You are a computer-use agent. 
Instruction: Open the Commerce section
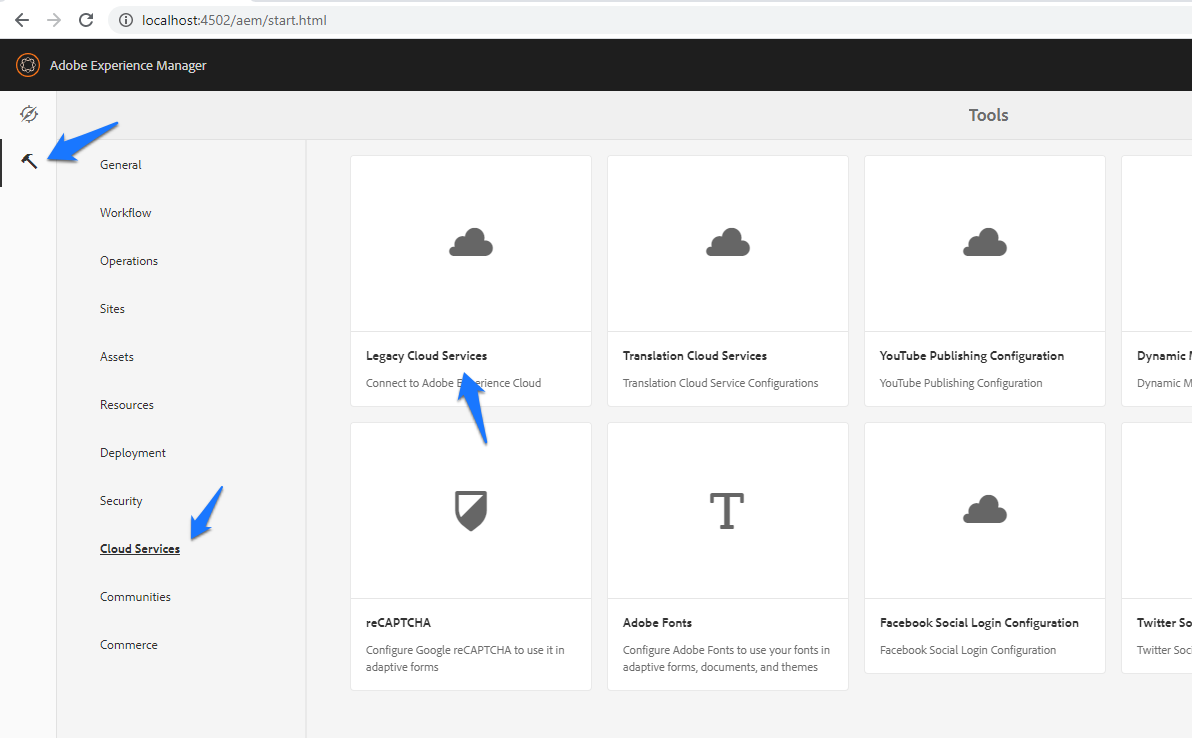click(x=128, y=644)
